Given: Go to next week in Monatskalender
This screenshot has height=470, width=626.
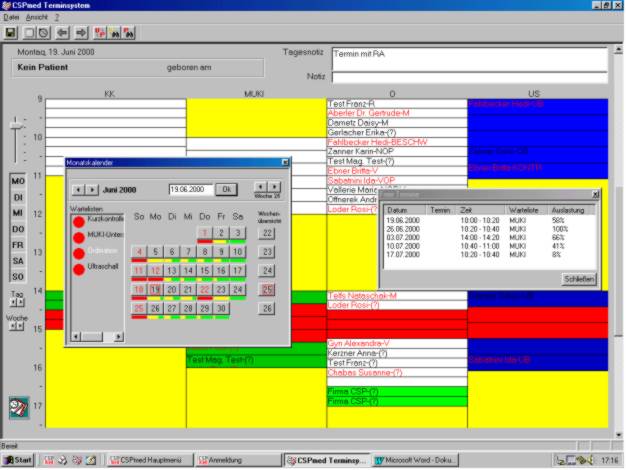Looking at the screenshot, I should (275, 187).
